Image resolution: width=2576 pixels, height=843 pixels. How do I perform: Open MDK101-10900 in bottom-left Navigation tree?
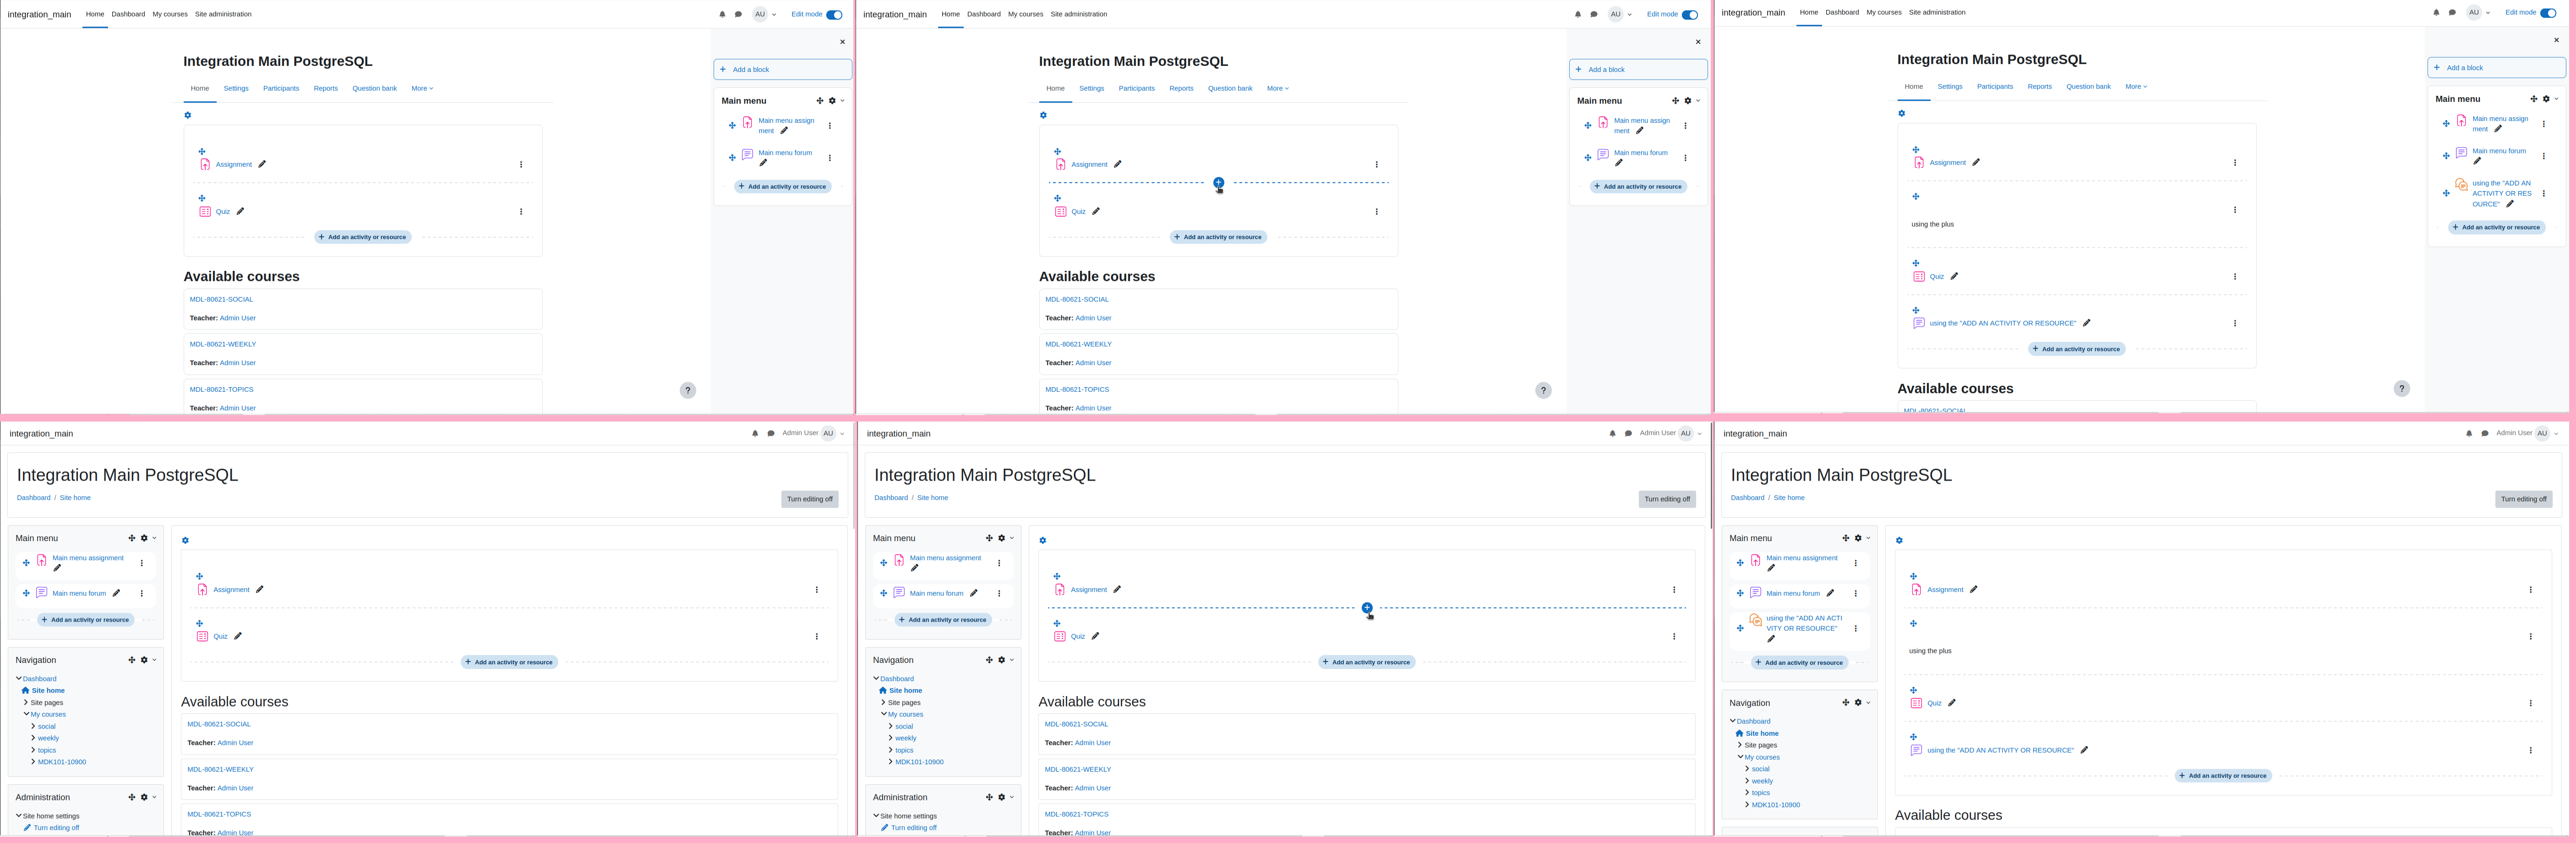click(x=62, y=762)
